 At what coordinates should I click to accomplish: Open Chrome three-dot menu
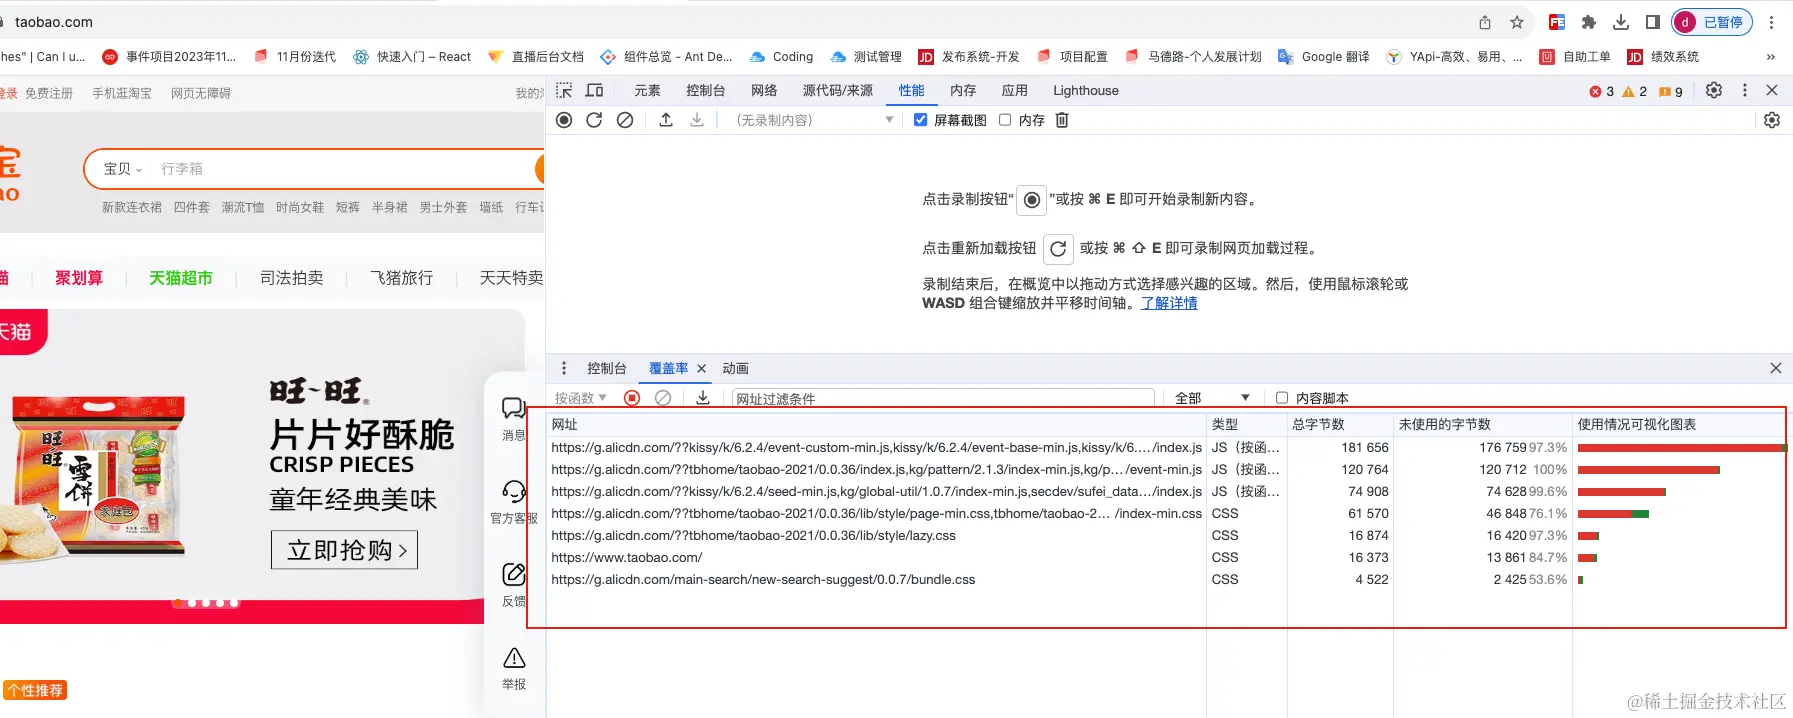point(1771,22)
